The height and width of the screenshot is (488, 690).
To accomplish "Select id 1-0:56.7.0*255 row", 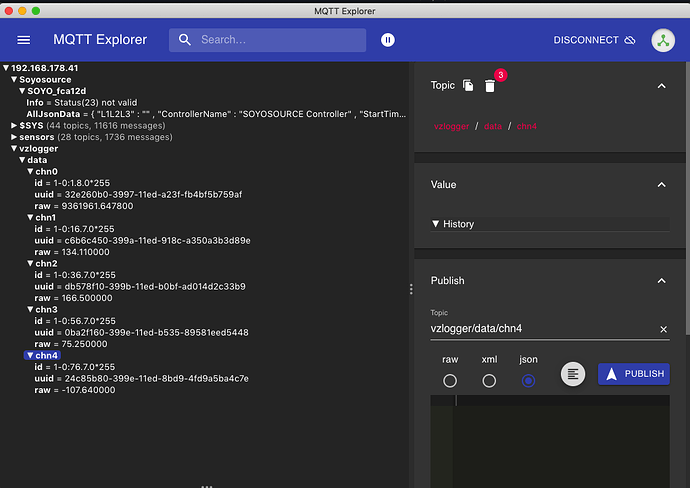I will (75, 321).
